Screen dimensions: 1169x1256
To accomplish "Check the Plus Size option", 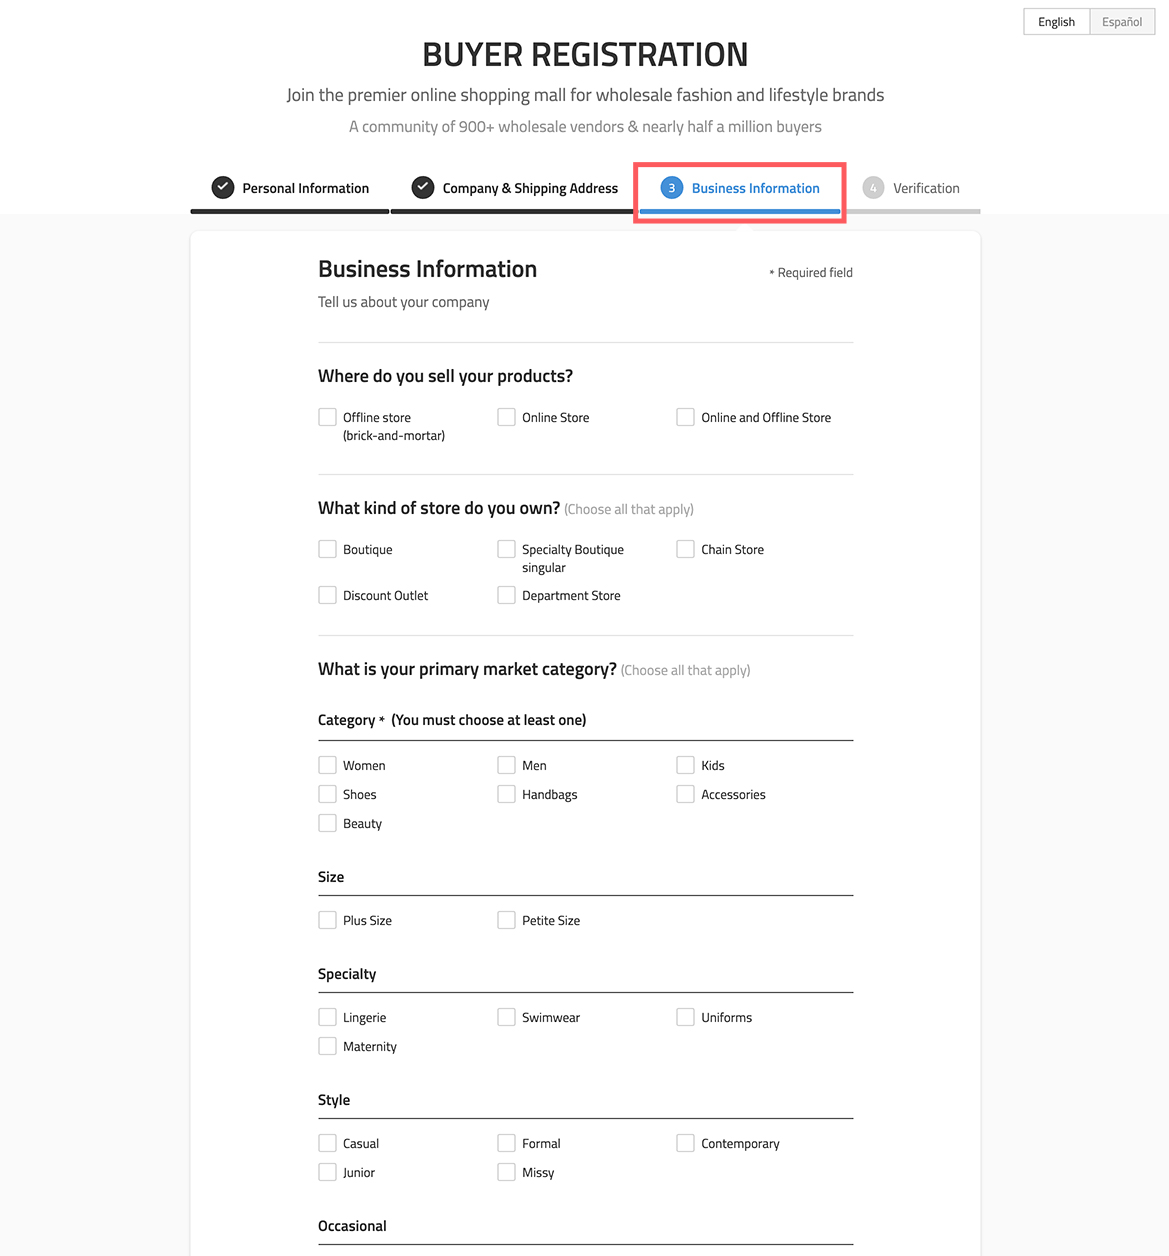I will pos(327,920).
